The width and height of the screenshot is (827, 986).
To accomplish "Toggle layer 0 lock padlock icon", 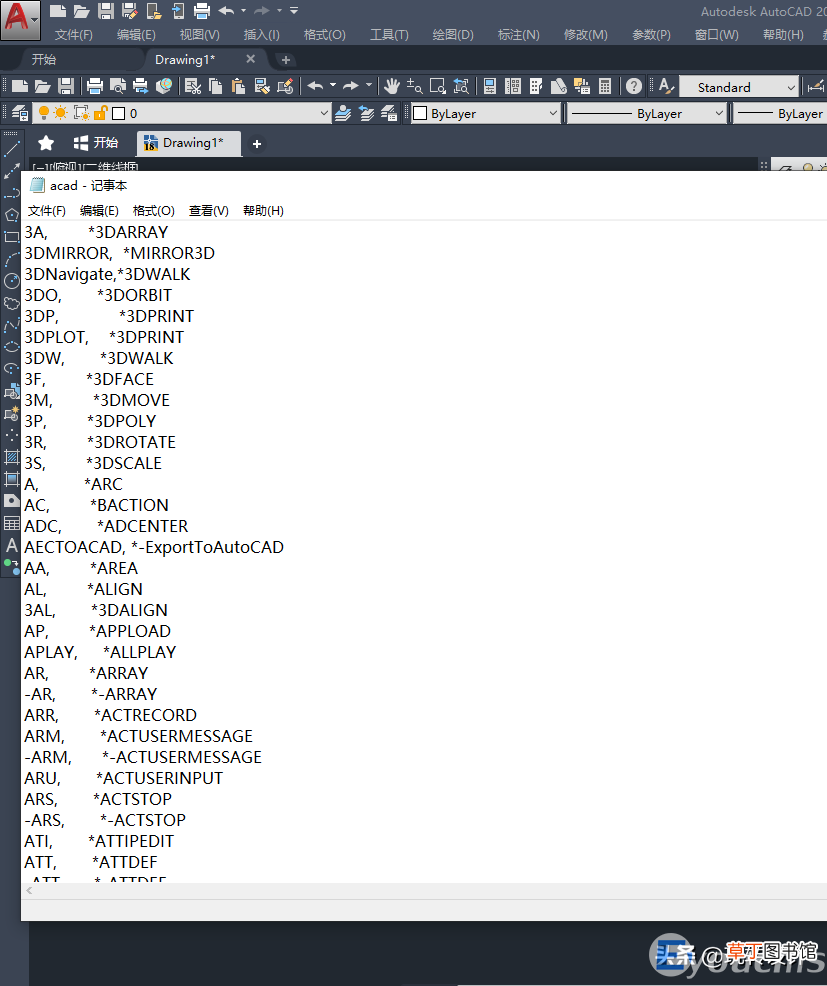I will 101,113.
